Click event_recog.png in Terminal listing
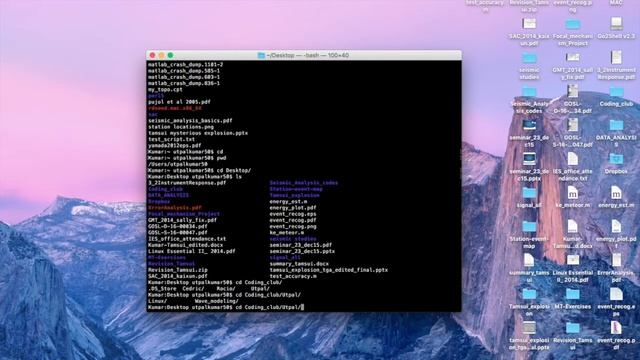 (x=293, y=226)
